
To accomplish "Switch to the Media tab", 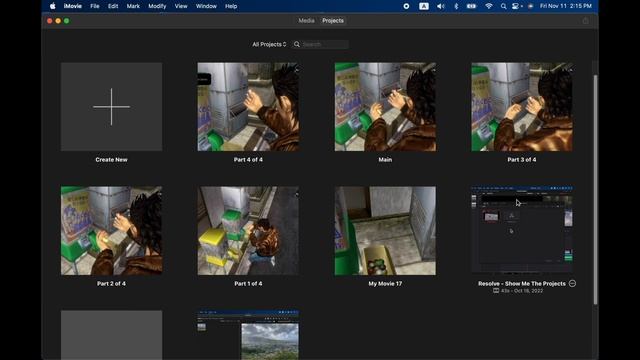I will pyautogui.click(x=306, y=20).
